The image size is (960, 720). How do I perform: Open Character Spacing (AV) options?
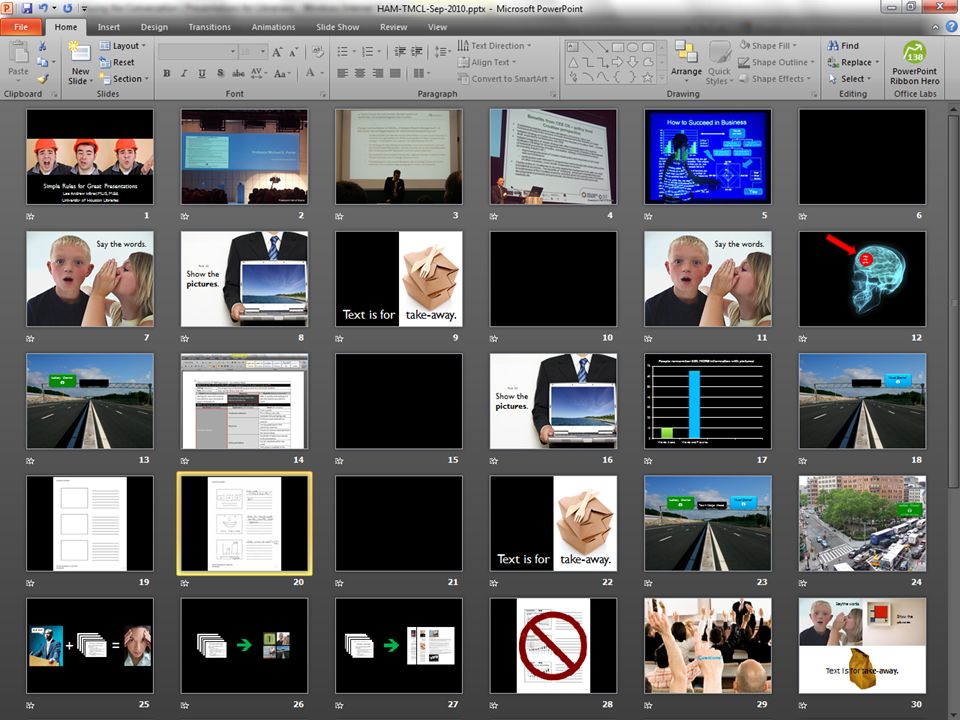click(x=258, y=73)
